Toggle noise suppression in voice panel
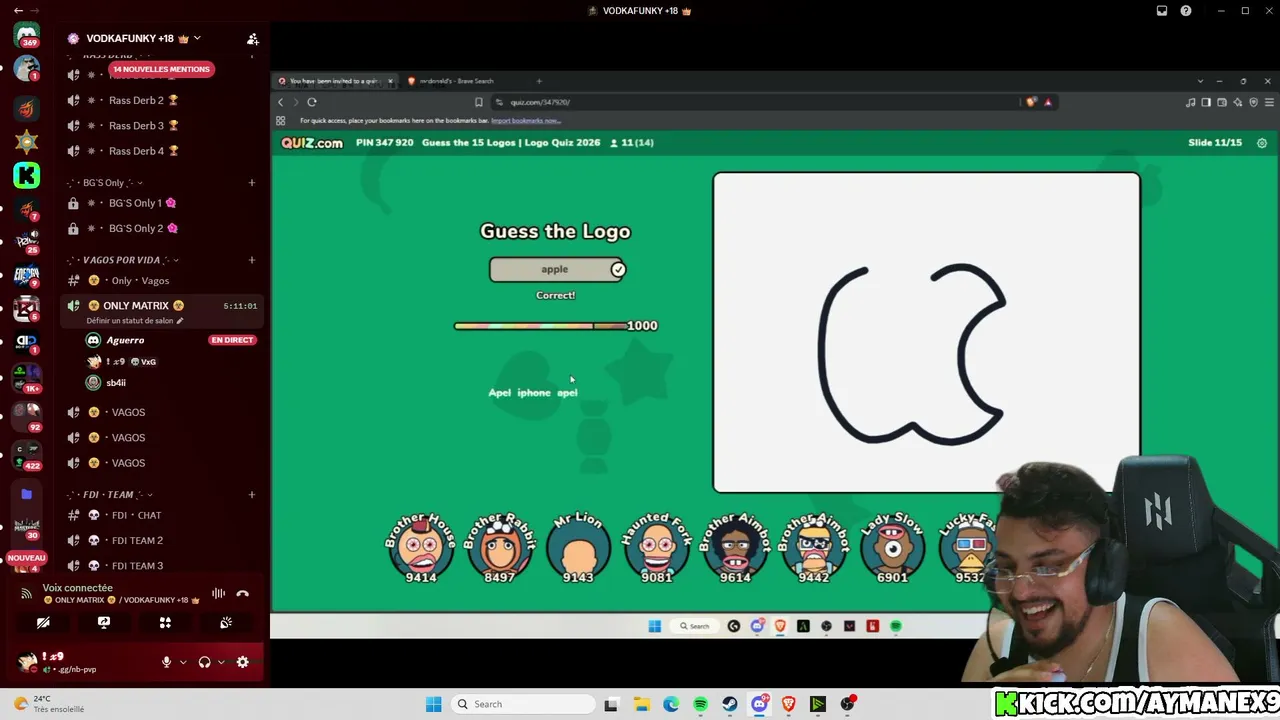The width and height of the screenshot is (1280, 720). (x=218, y=594)
